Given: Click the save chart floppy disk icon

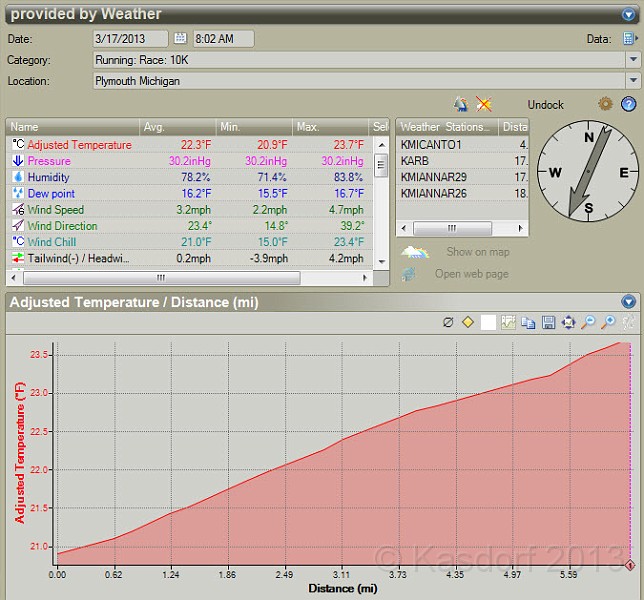Looking at the screenshot, I should click(x=548, y=322).
